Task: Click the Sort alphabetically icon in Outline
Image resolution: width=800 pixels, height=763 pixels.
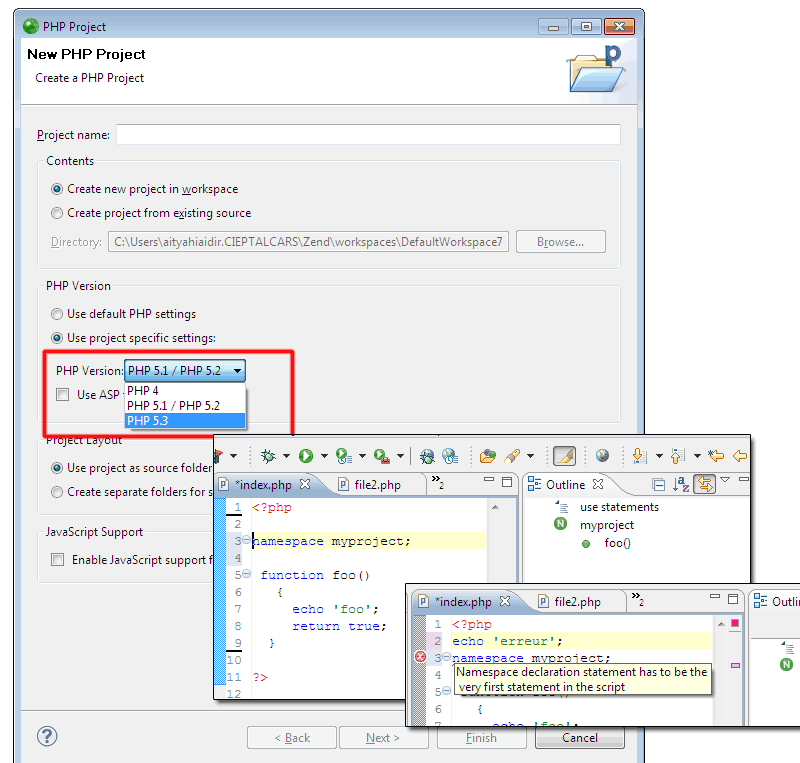Action: 681,484
